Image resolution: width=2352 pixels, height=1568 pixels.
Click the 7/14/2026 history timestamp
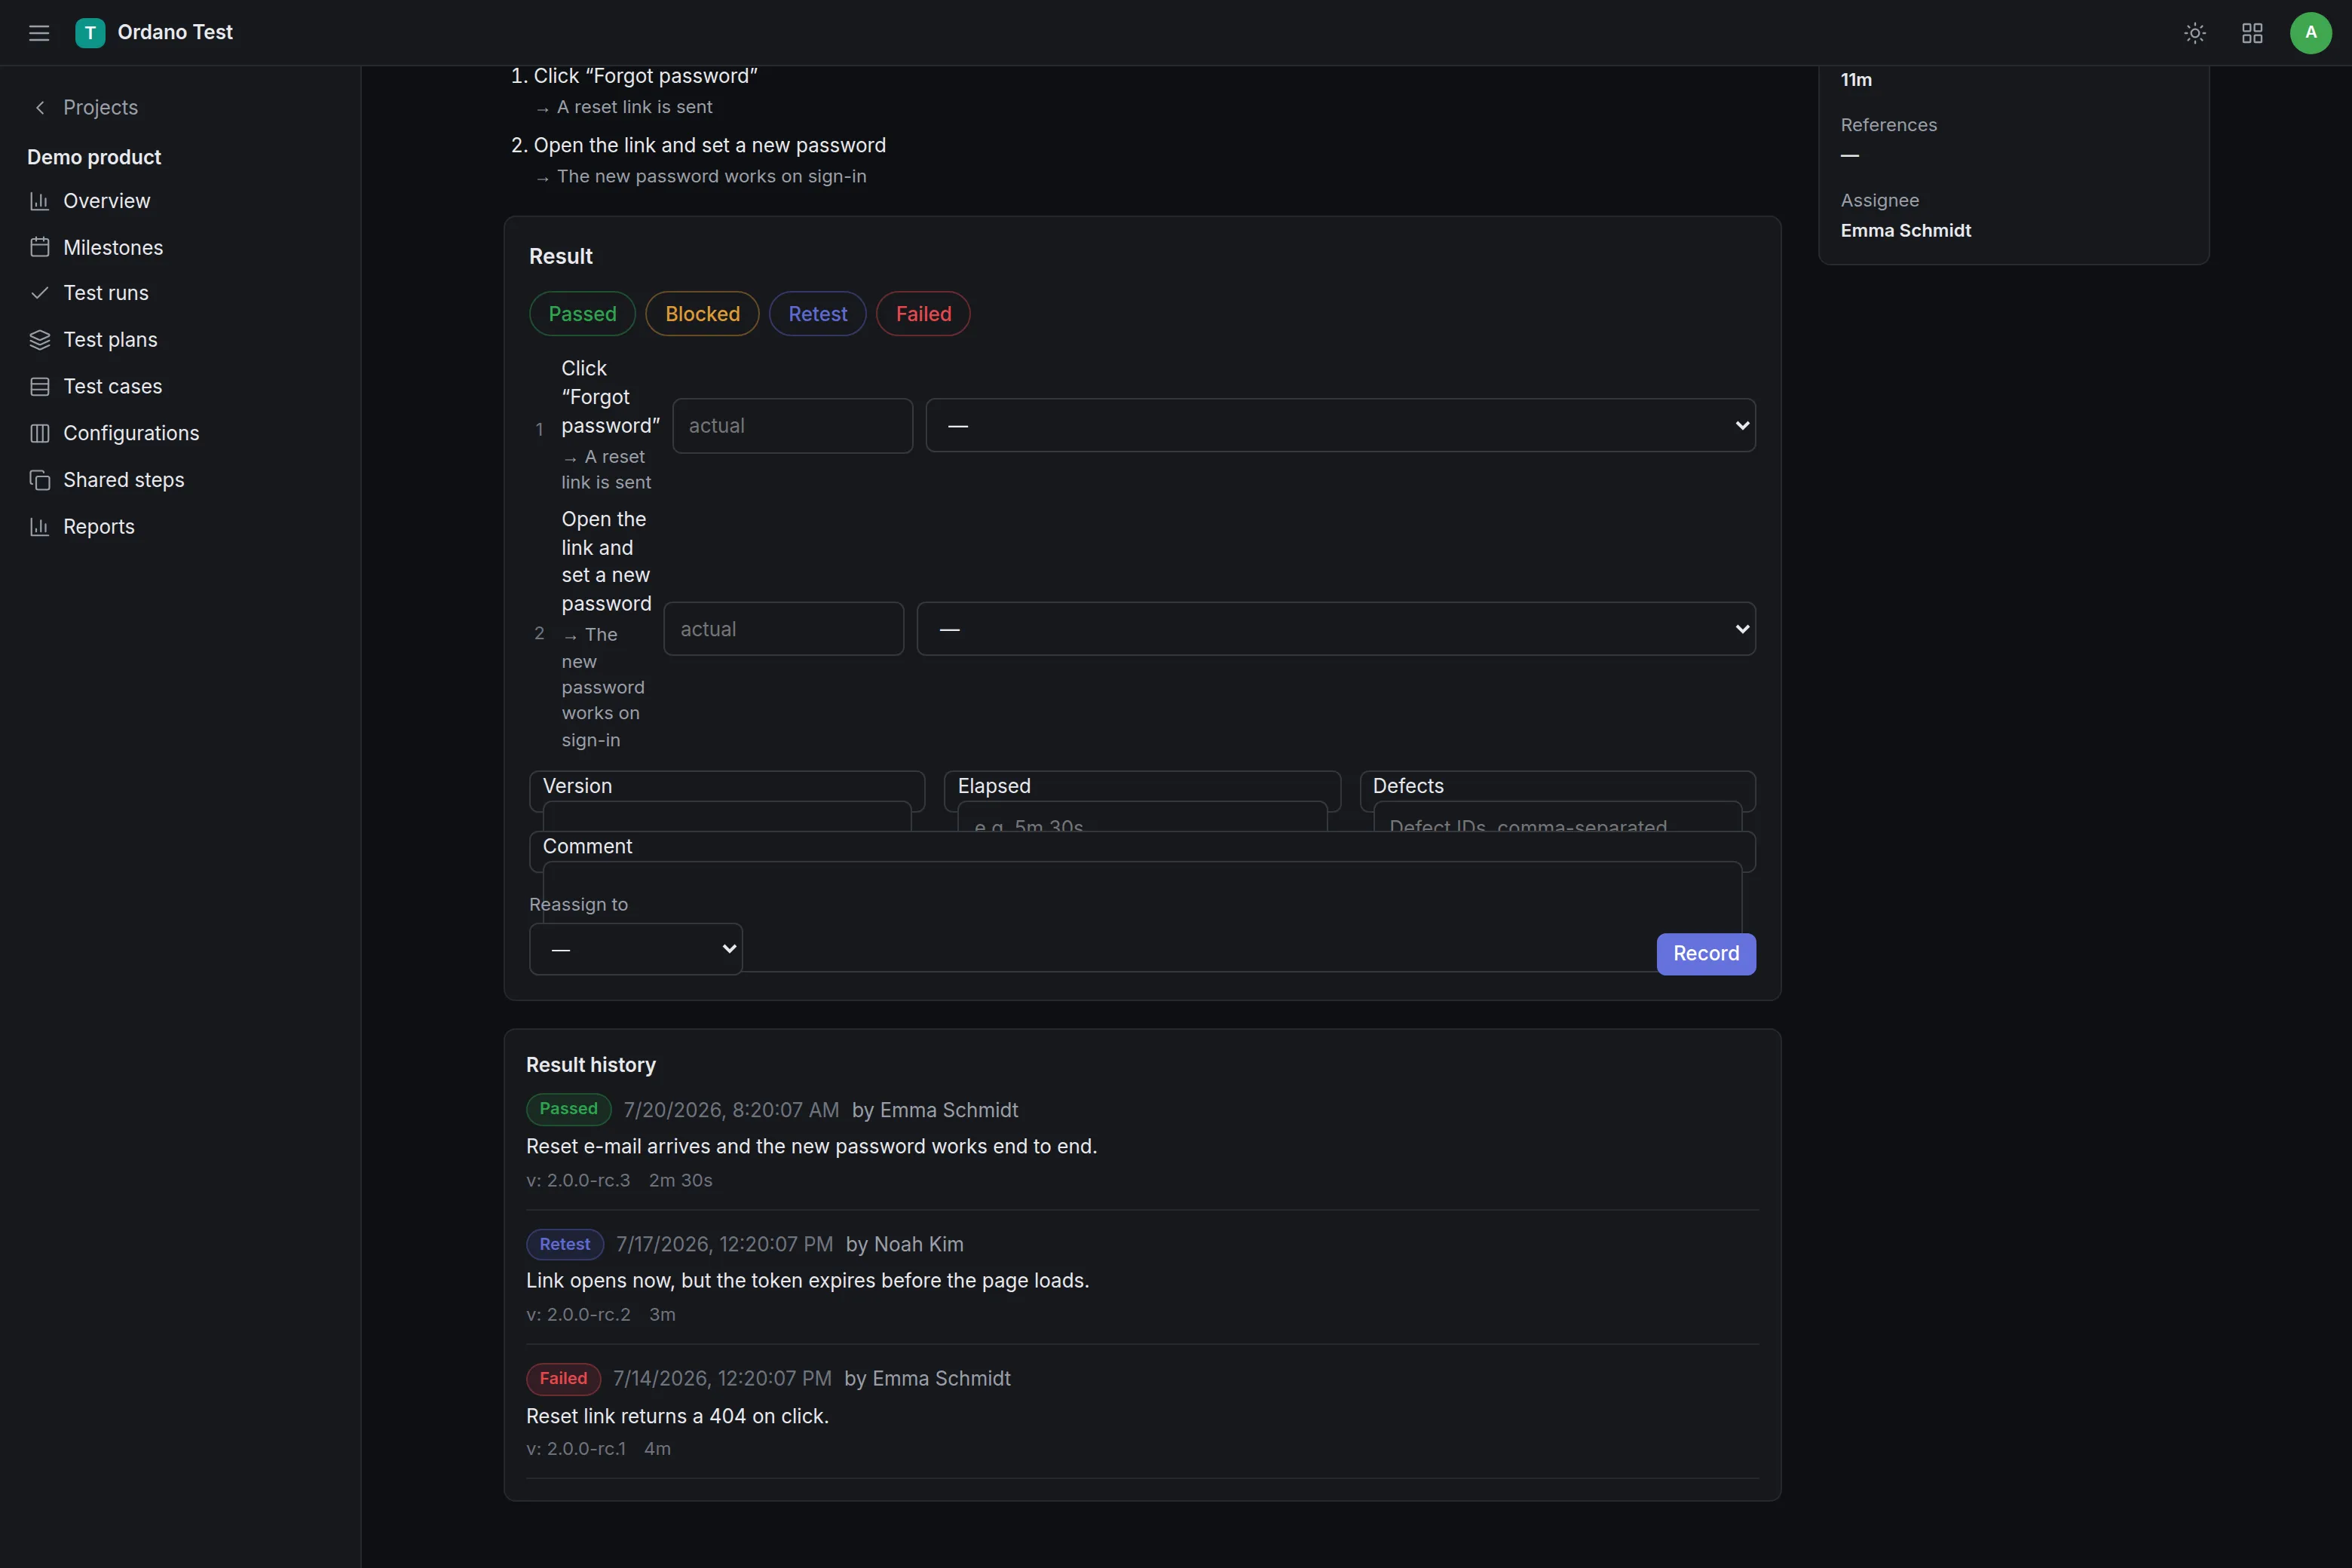tap(722, 1379)
